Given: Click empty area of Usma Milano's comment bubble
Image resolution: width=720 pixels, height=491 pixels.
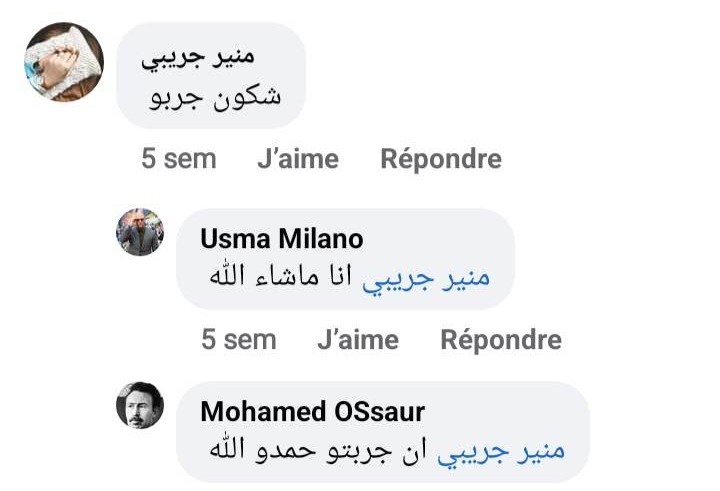Looking at the screenshot, I should [x=440, y=240].
